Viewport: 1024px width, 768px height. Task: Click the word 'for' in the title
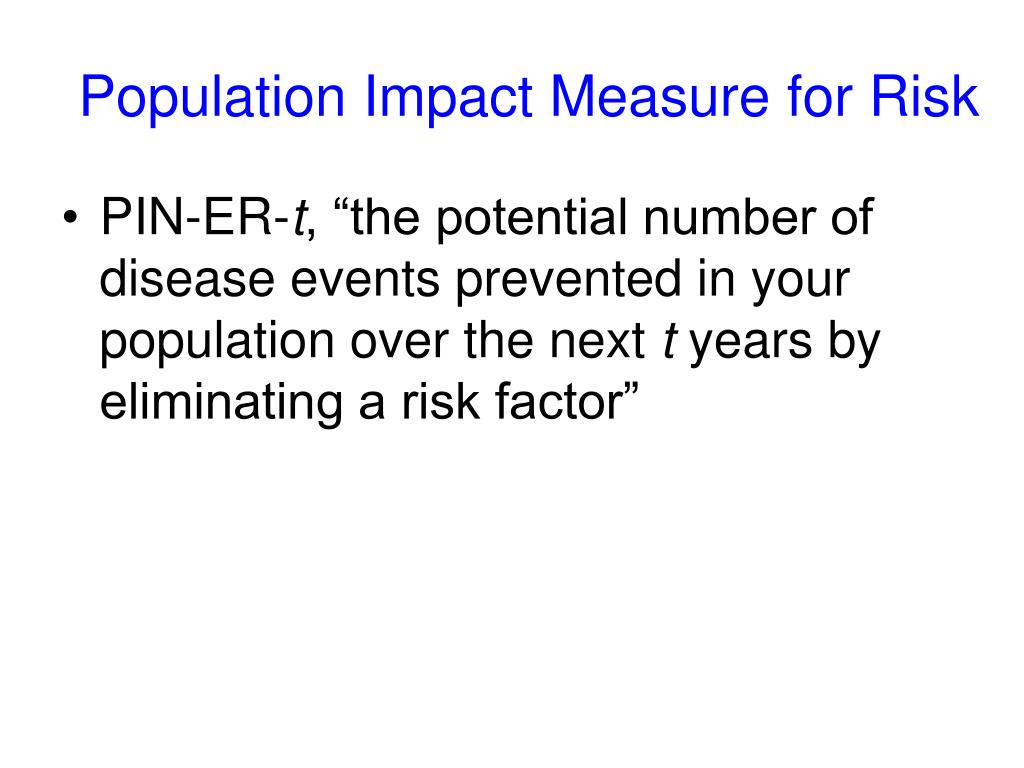[820, 96]
